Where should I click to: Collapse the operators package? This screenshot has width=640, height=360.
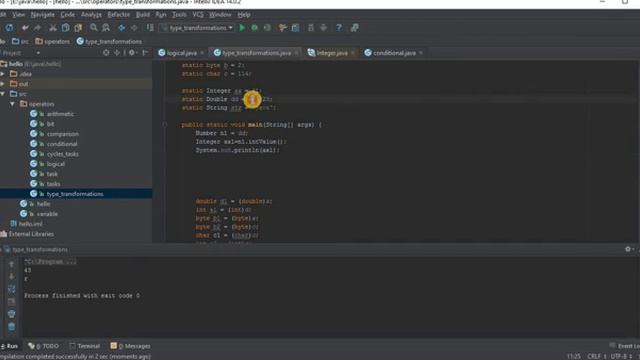[12, 104]
